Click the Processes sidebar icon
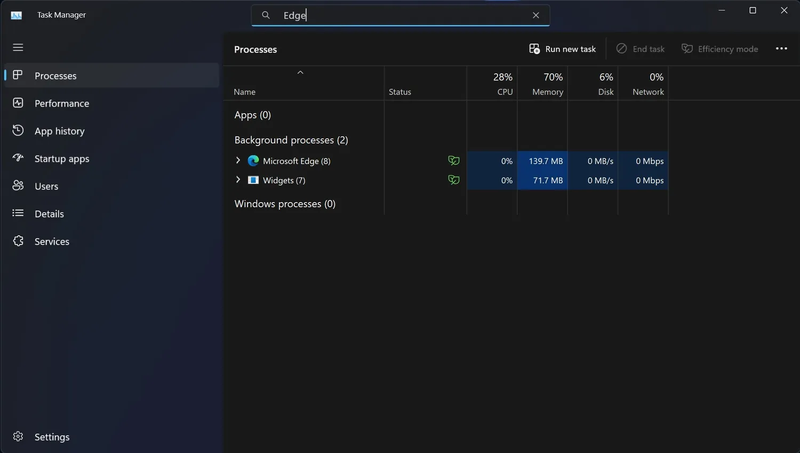The image size is (800, 453). pyautogui.click(x=18, y=75)
